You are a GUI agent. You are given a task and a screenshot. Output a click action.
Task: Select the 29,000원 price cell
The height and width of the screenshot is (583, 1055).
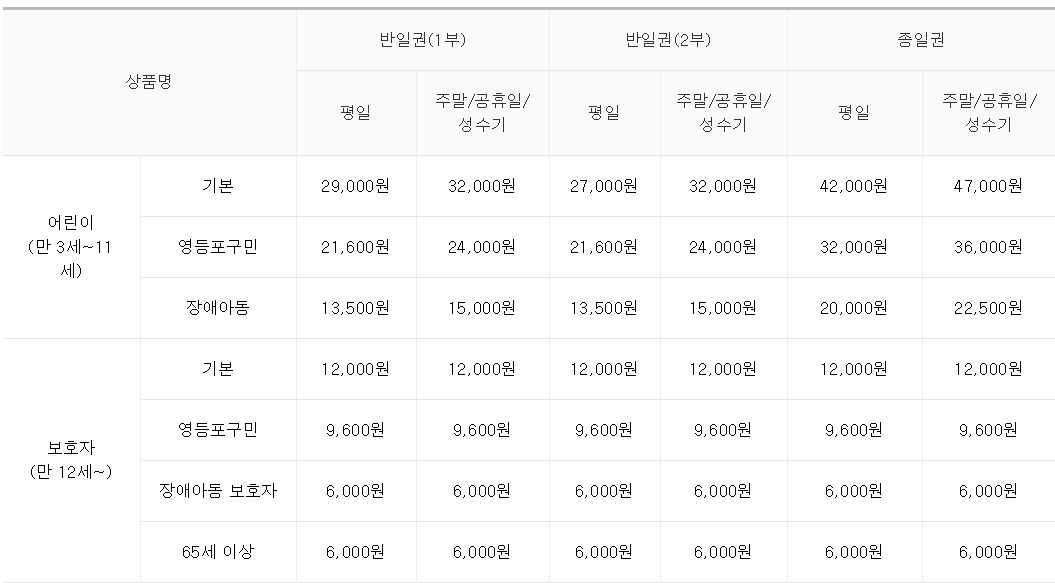pos(356,186)
